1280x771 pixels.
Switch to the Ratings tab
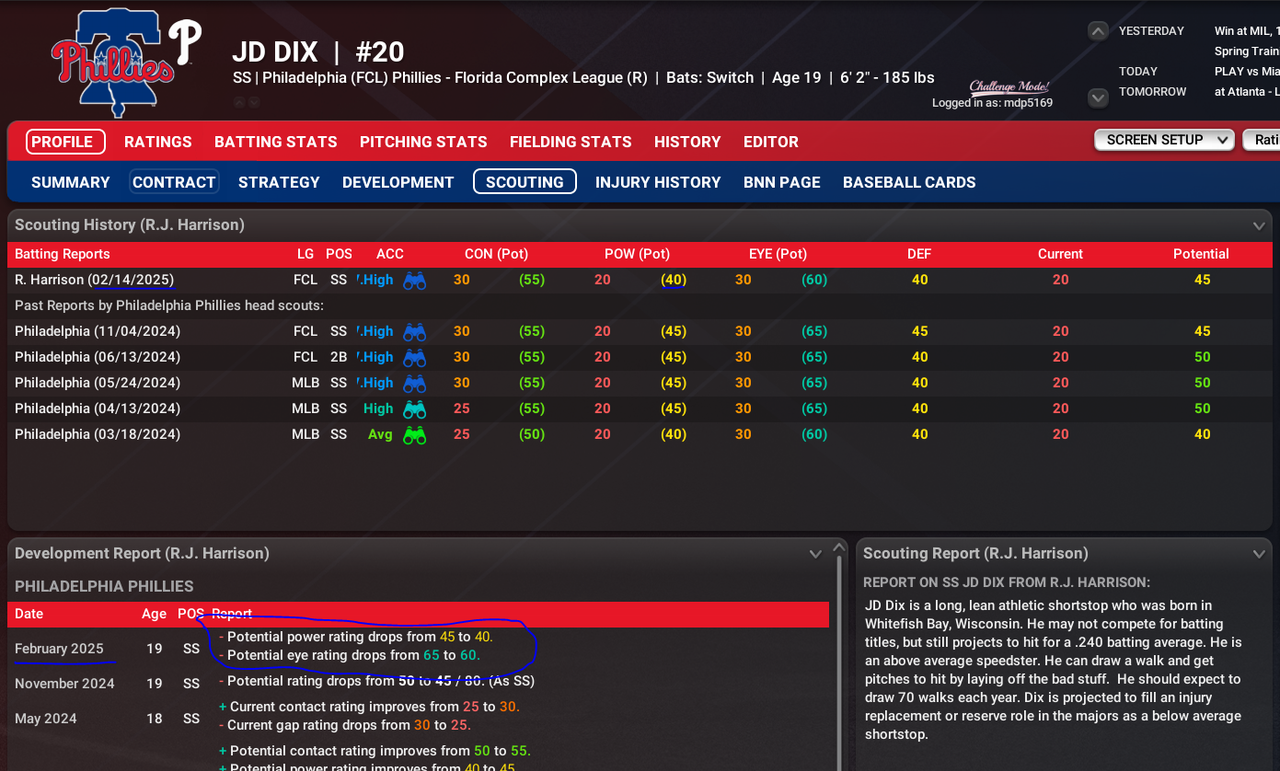click(x=157, y=141)
